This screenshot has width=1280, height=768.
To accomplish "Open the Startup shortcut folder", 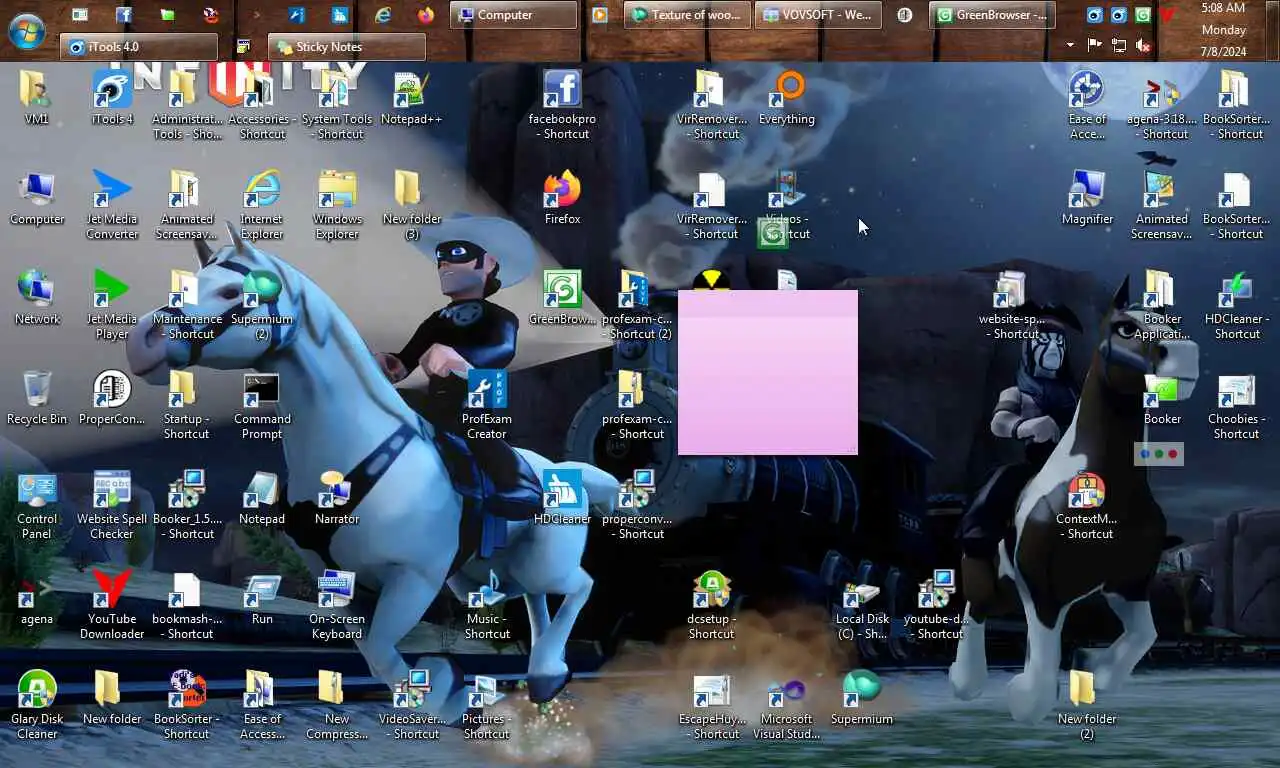I will click(x=187, y=405).
